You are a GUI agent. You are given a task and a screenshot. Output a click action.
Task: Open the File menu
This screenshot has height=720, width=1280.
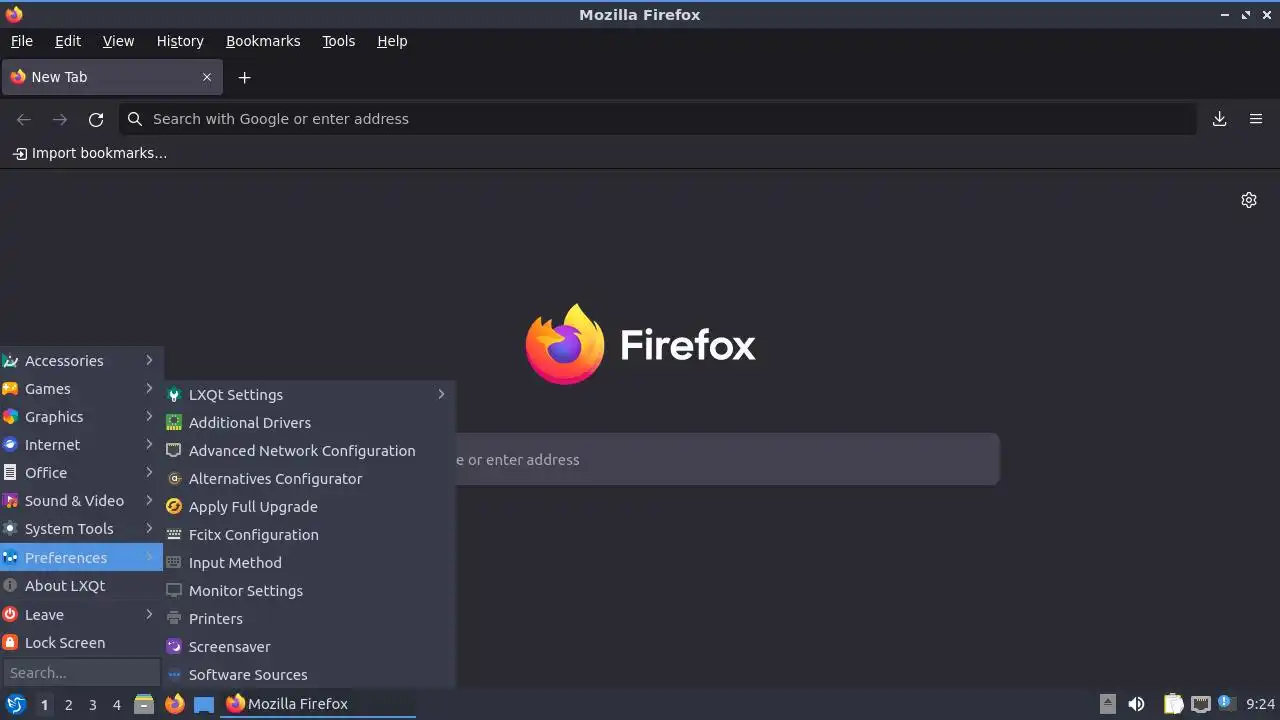point(22,41)
